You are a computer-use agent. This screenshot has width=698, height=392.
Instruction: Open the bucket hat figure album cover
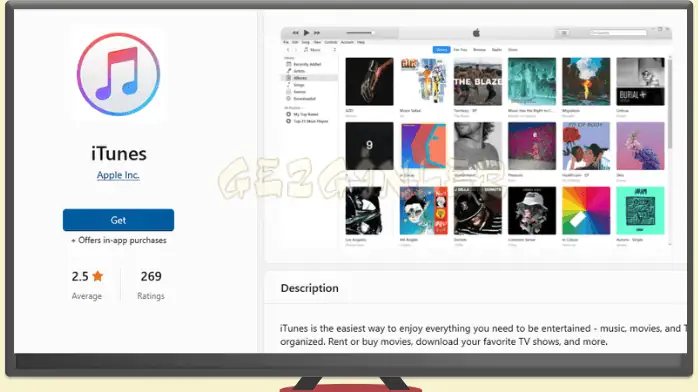(x=532, y=210)
